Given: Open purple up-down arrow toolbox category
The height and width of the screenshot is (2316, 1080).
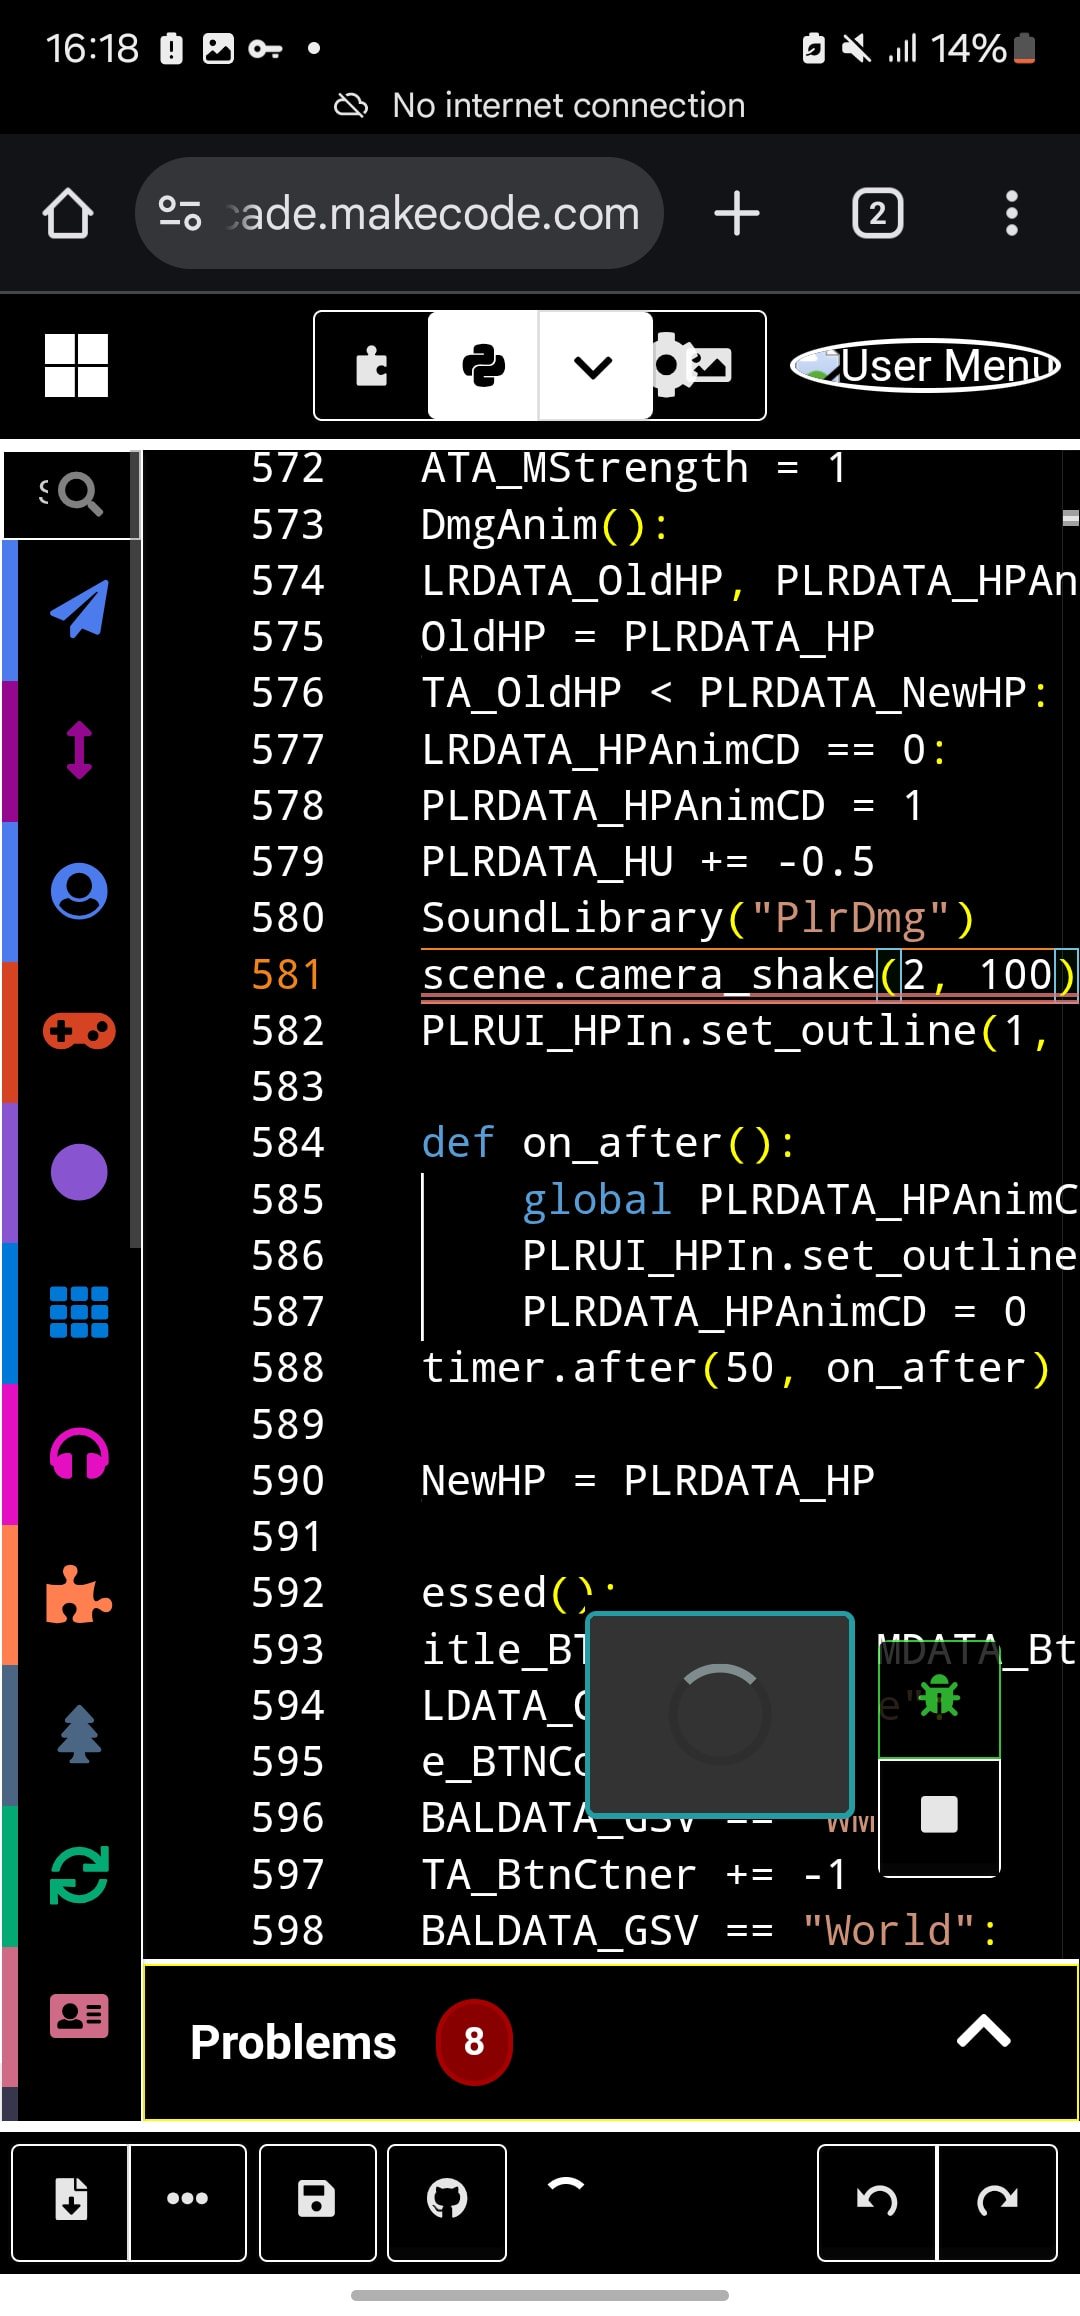Looking at the screenshot, I should point(79,750).
